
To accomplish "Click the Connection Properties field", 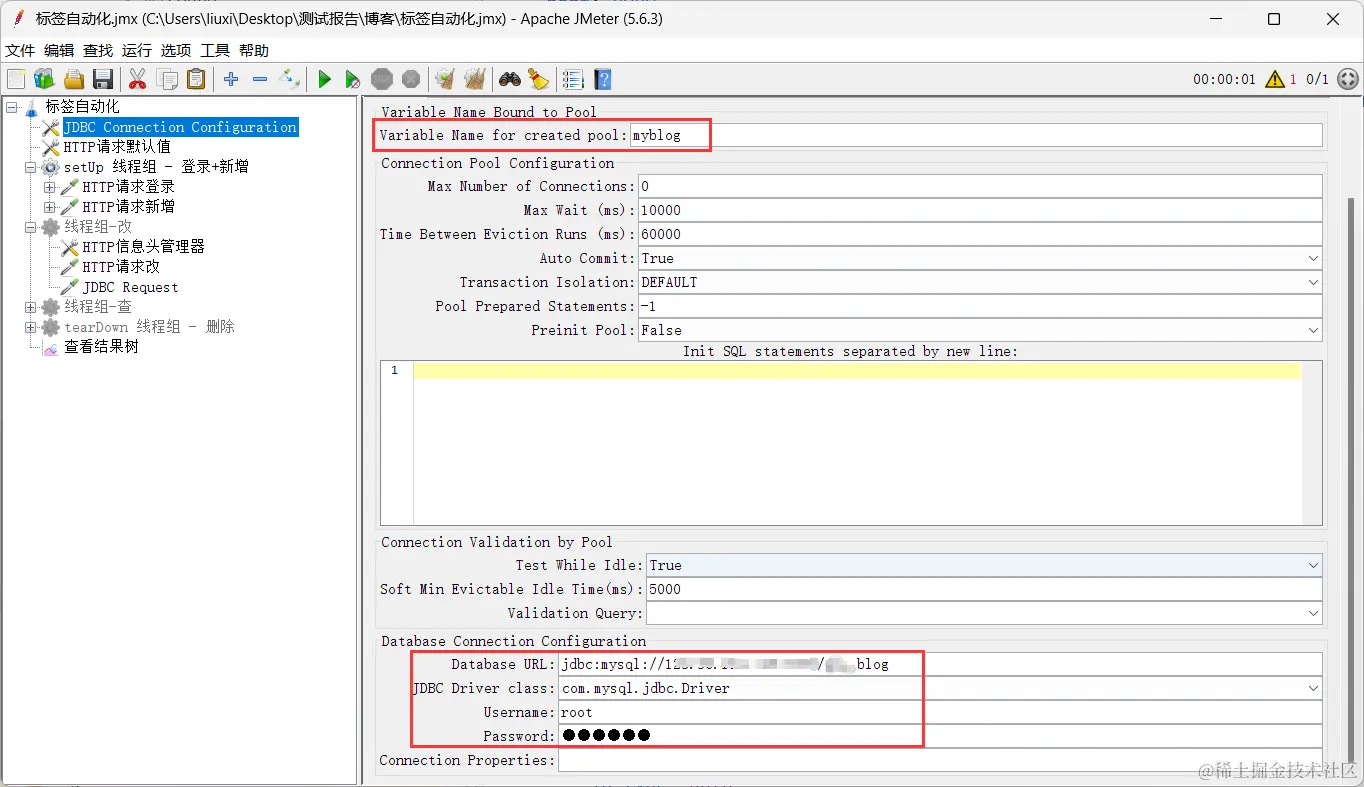I will [x=940, y=760].
